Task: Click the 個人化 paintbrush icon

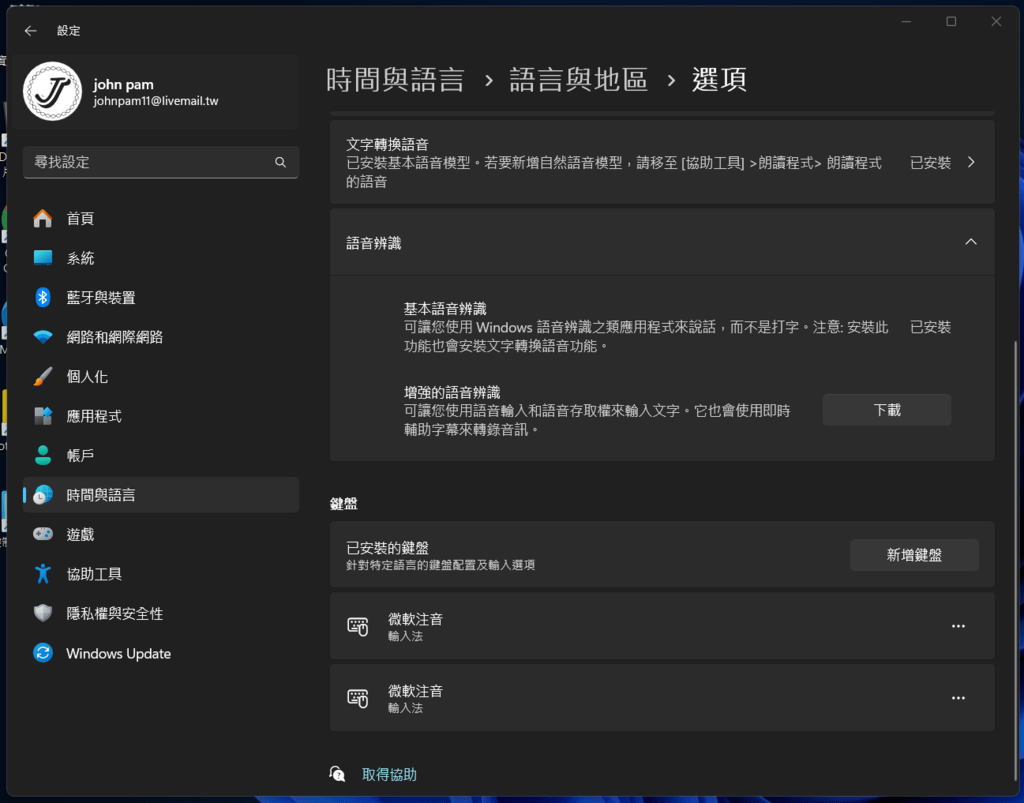Action: coord(43,377)
